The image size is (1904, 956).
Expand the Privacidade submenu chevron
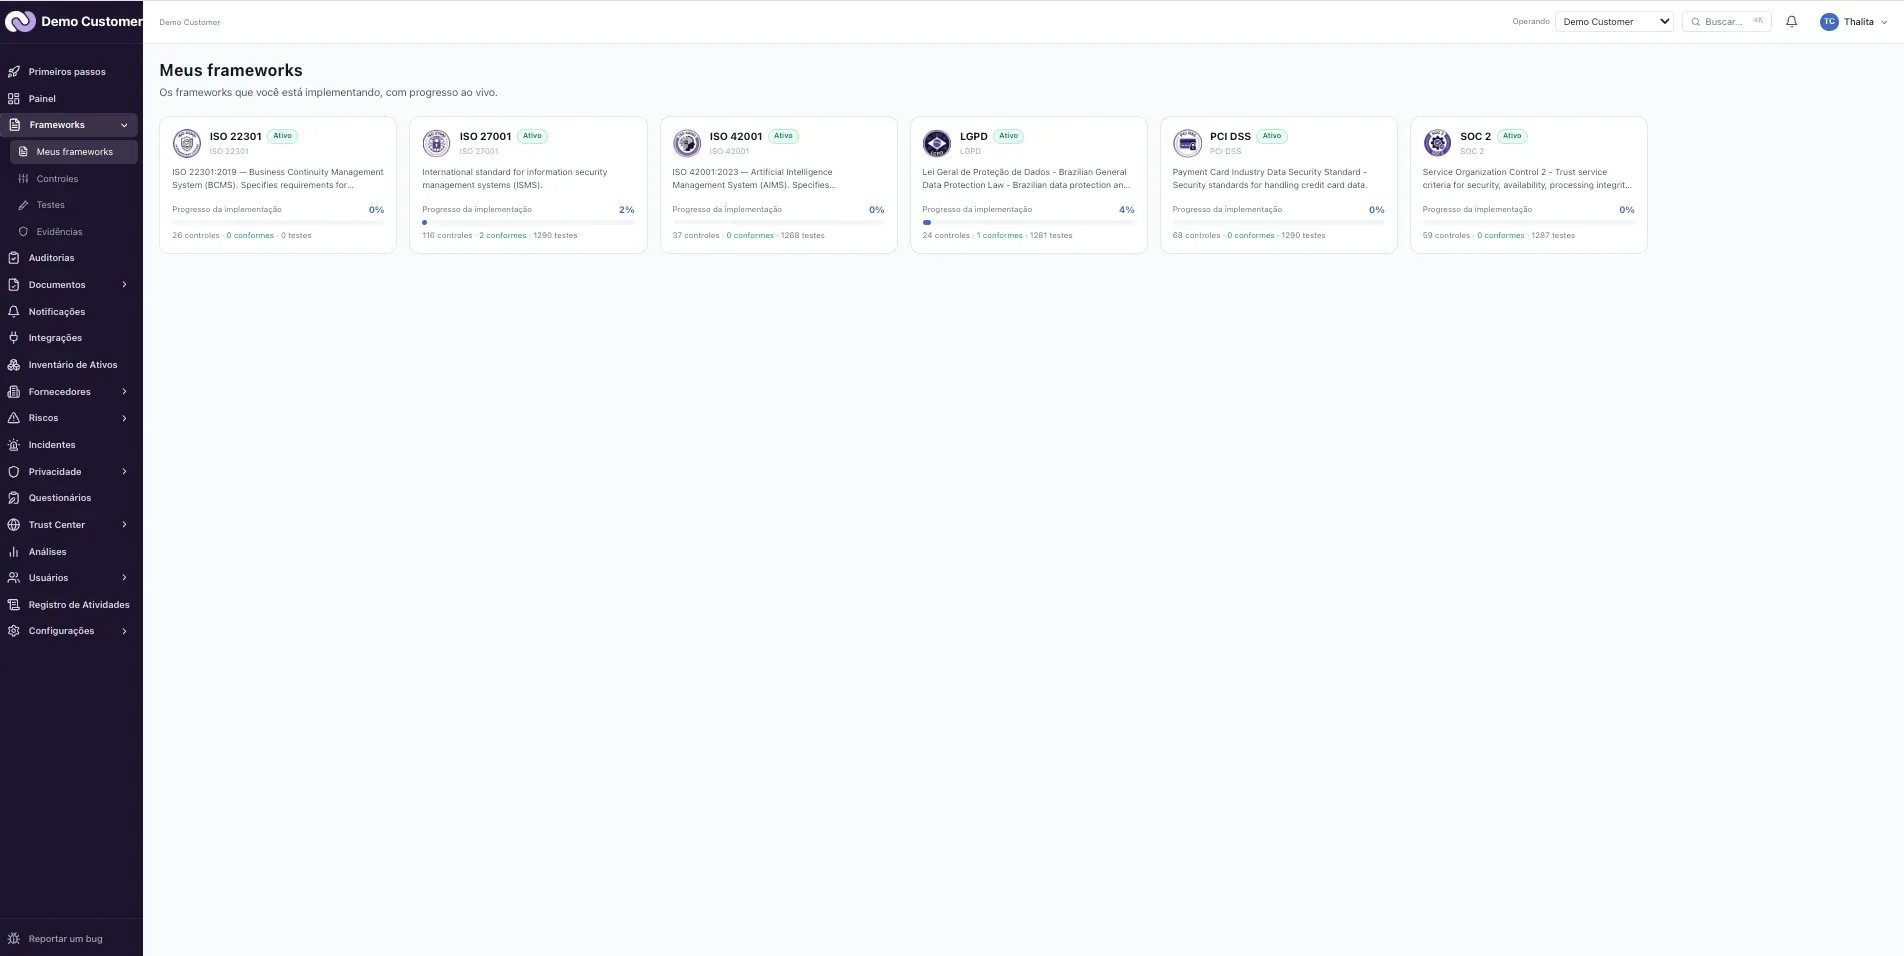tap(124, 472)
